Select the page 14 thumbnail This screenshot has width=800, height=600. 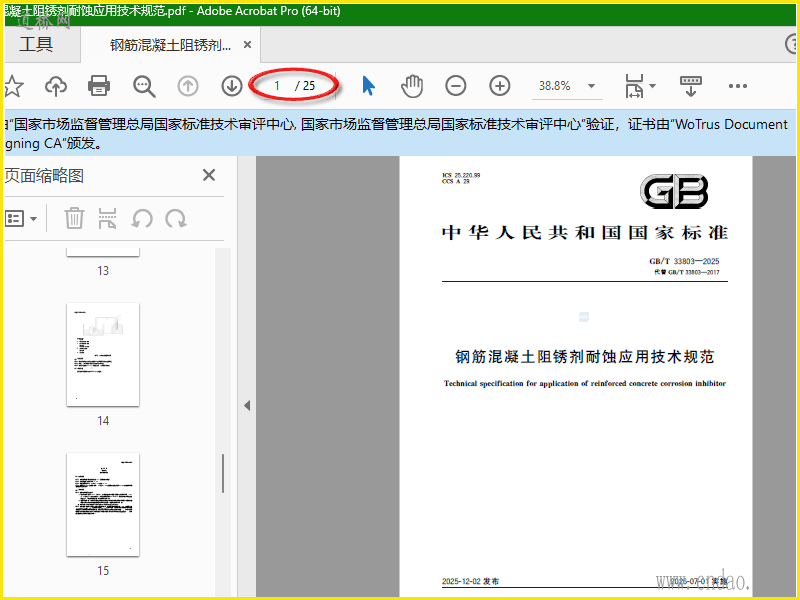coord(103,355)
